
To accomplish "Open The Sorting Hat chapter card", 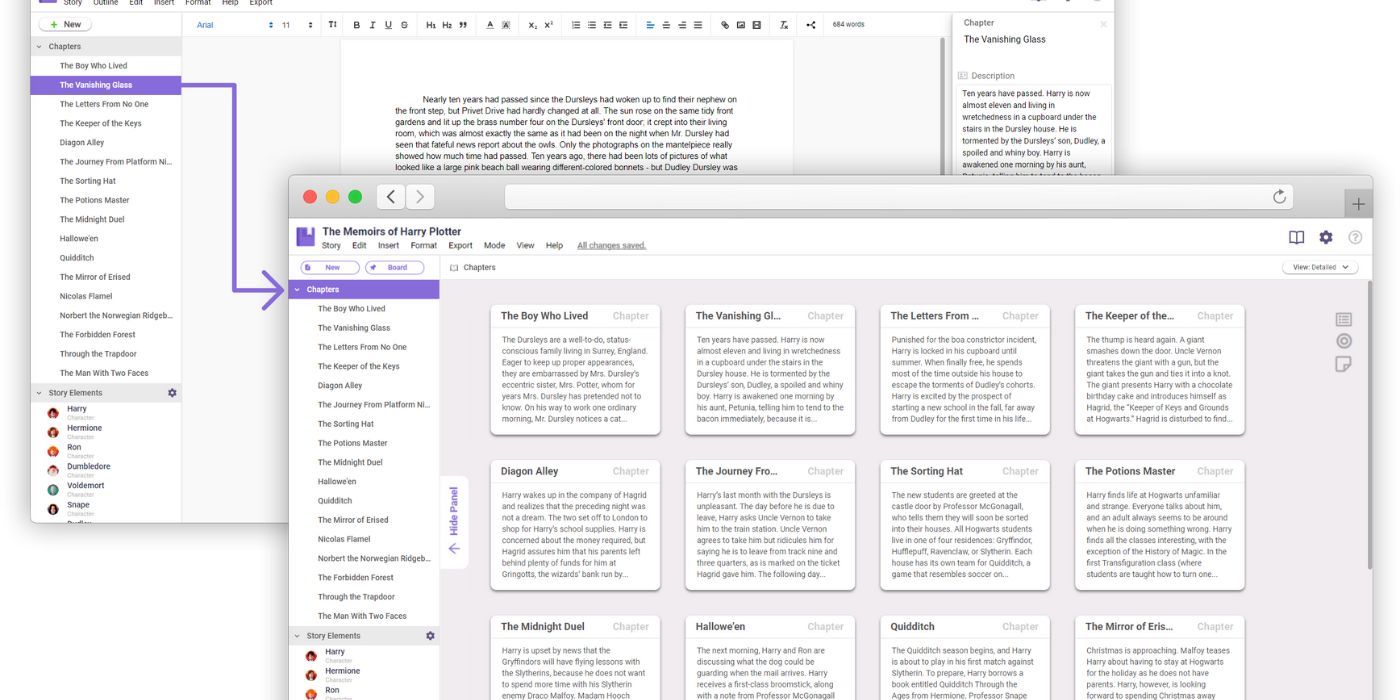I will coord(964,525).
